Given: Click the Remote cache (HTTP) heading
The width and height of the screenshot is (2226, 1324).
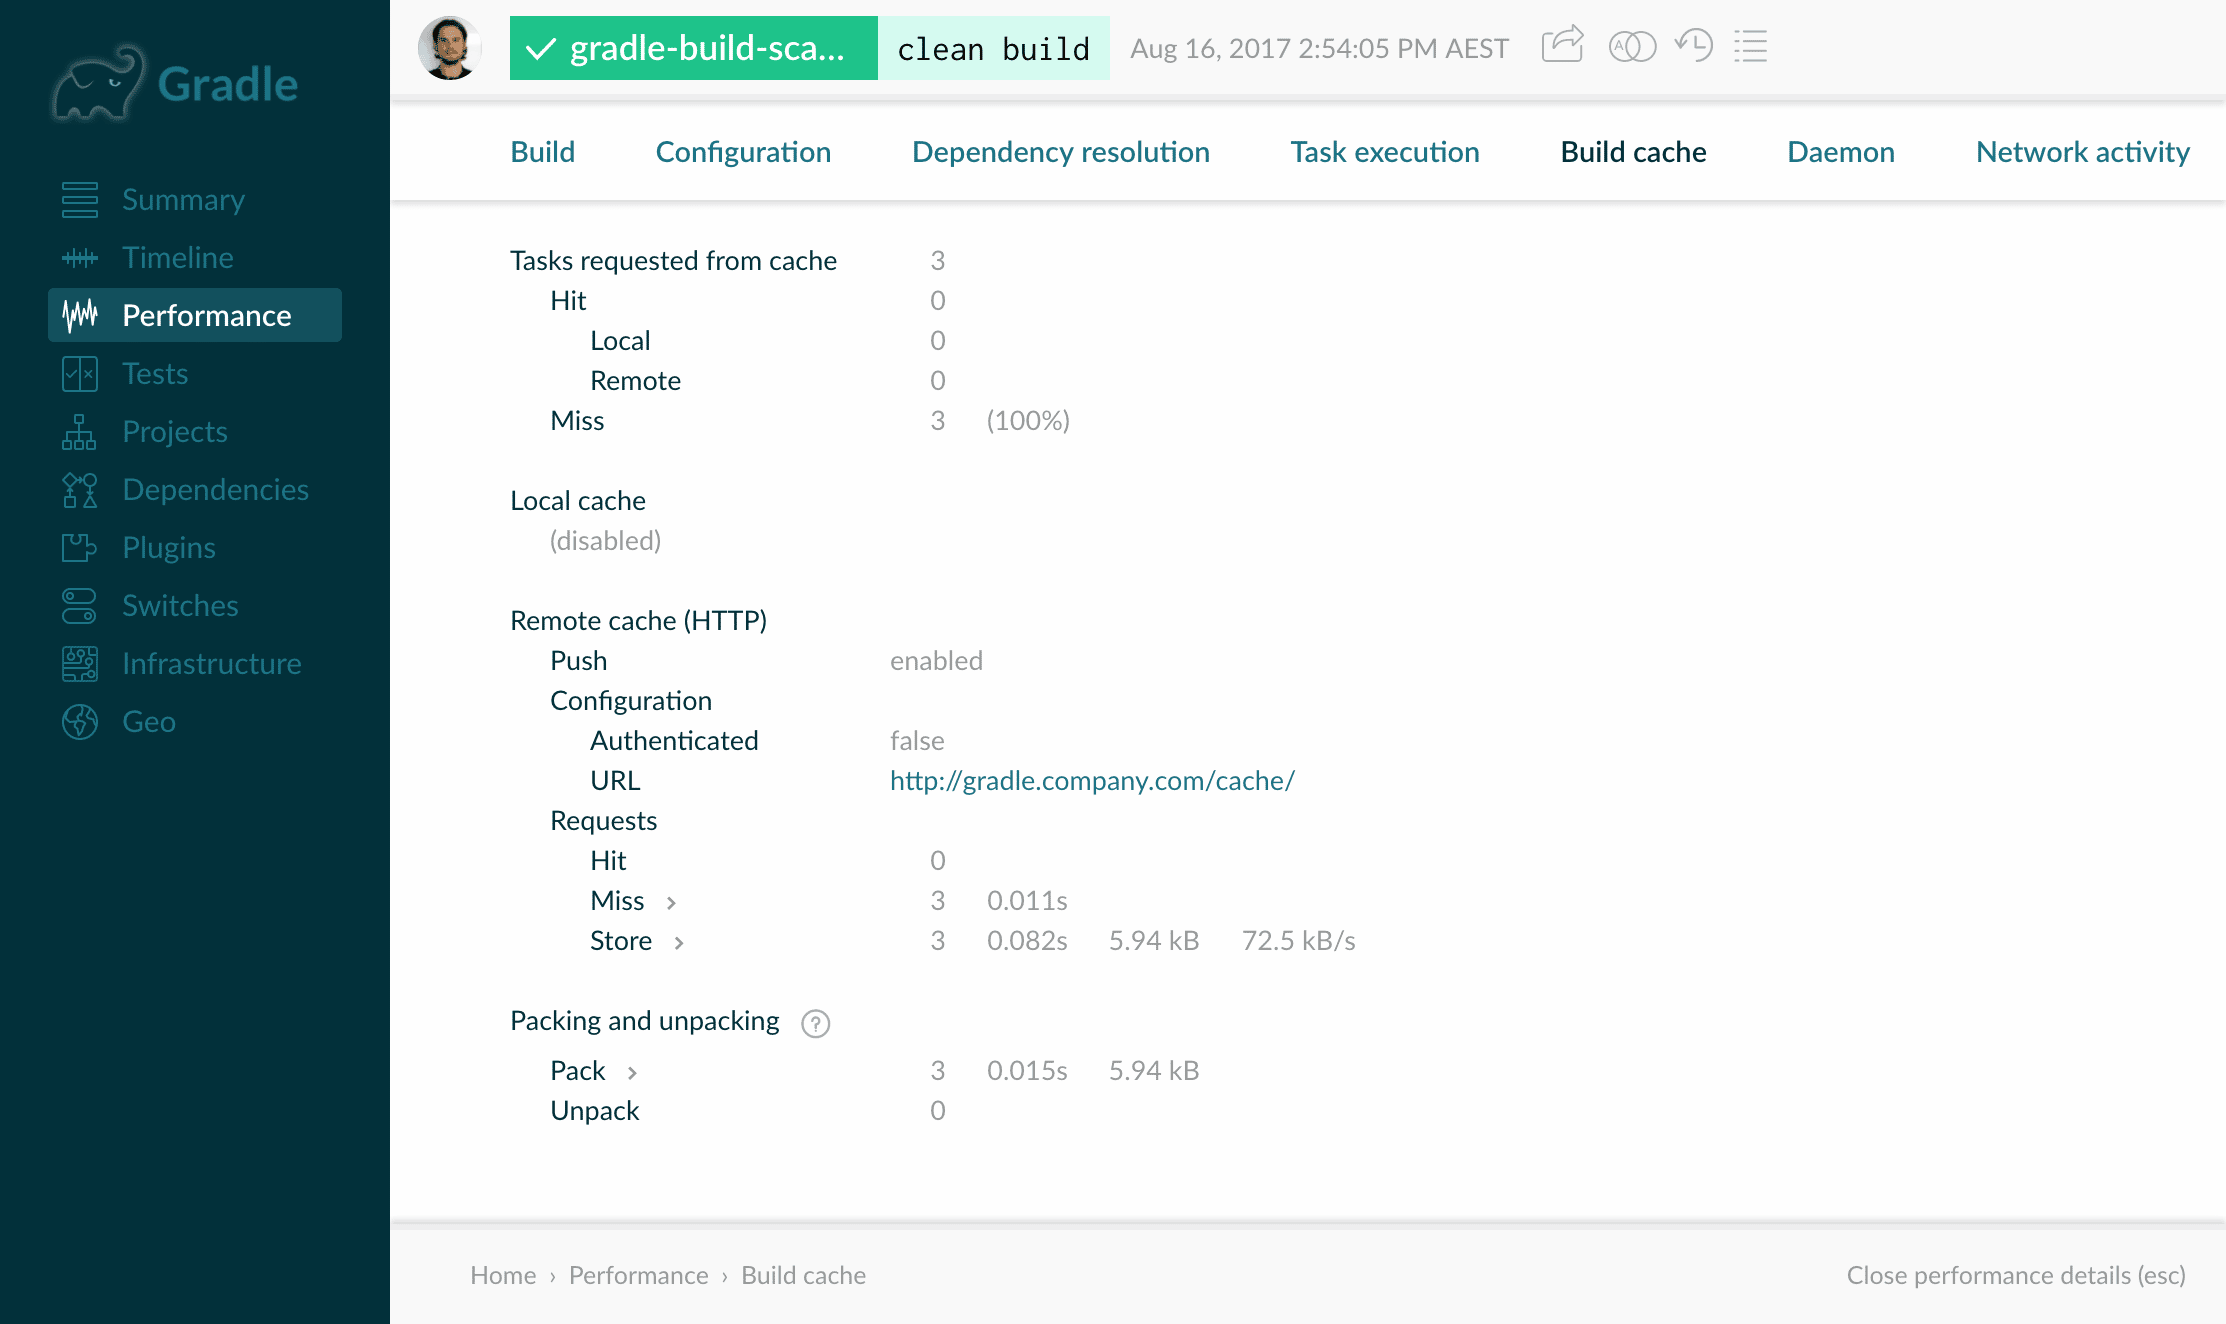Looking at the screenshot, I should click(x=638, y=621).
